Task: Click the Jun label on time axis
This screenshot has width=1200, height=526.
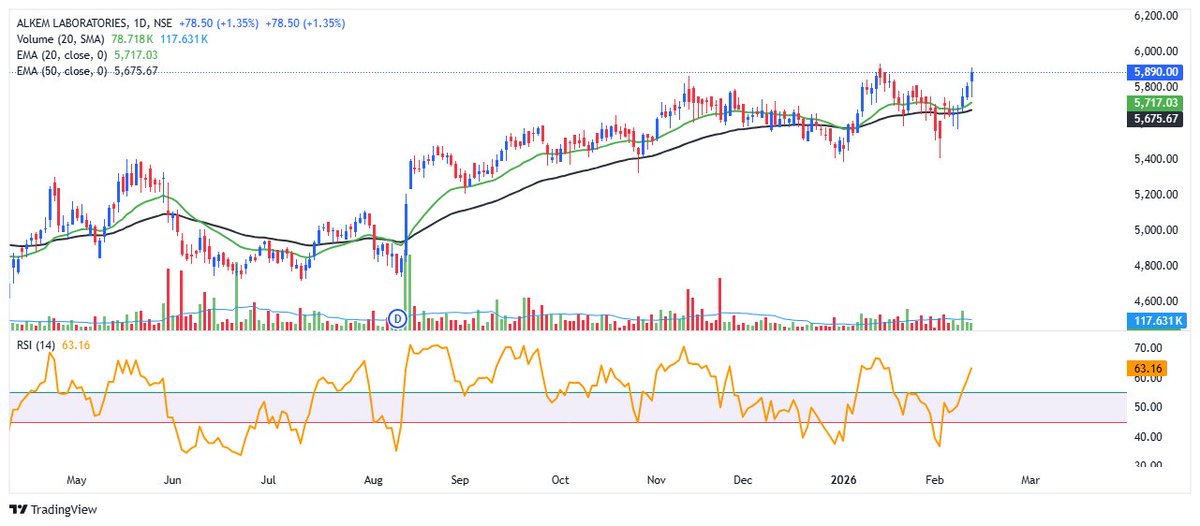Action: click(x=174, y=480)
